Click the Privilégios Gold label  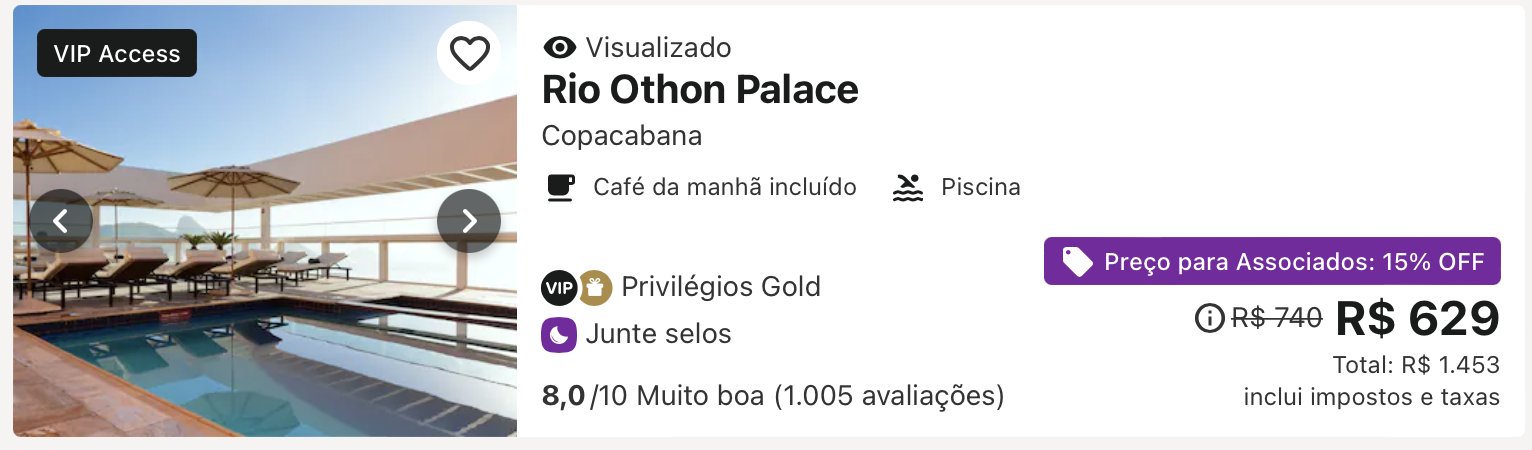721,287
